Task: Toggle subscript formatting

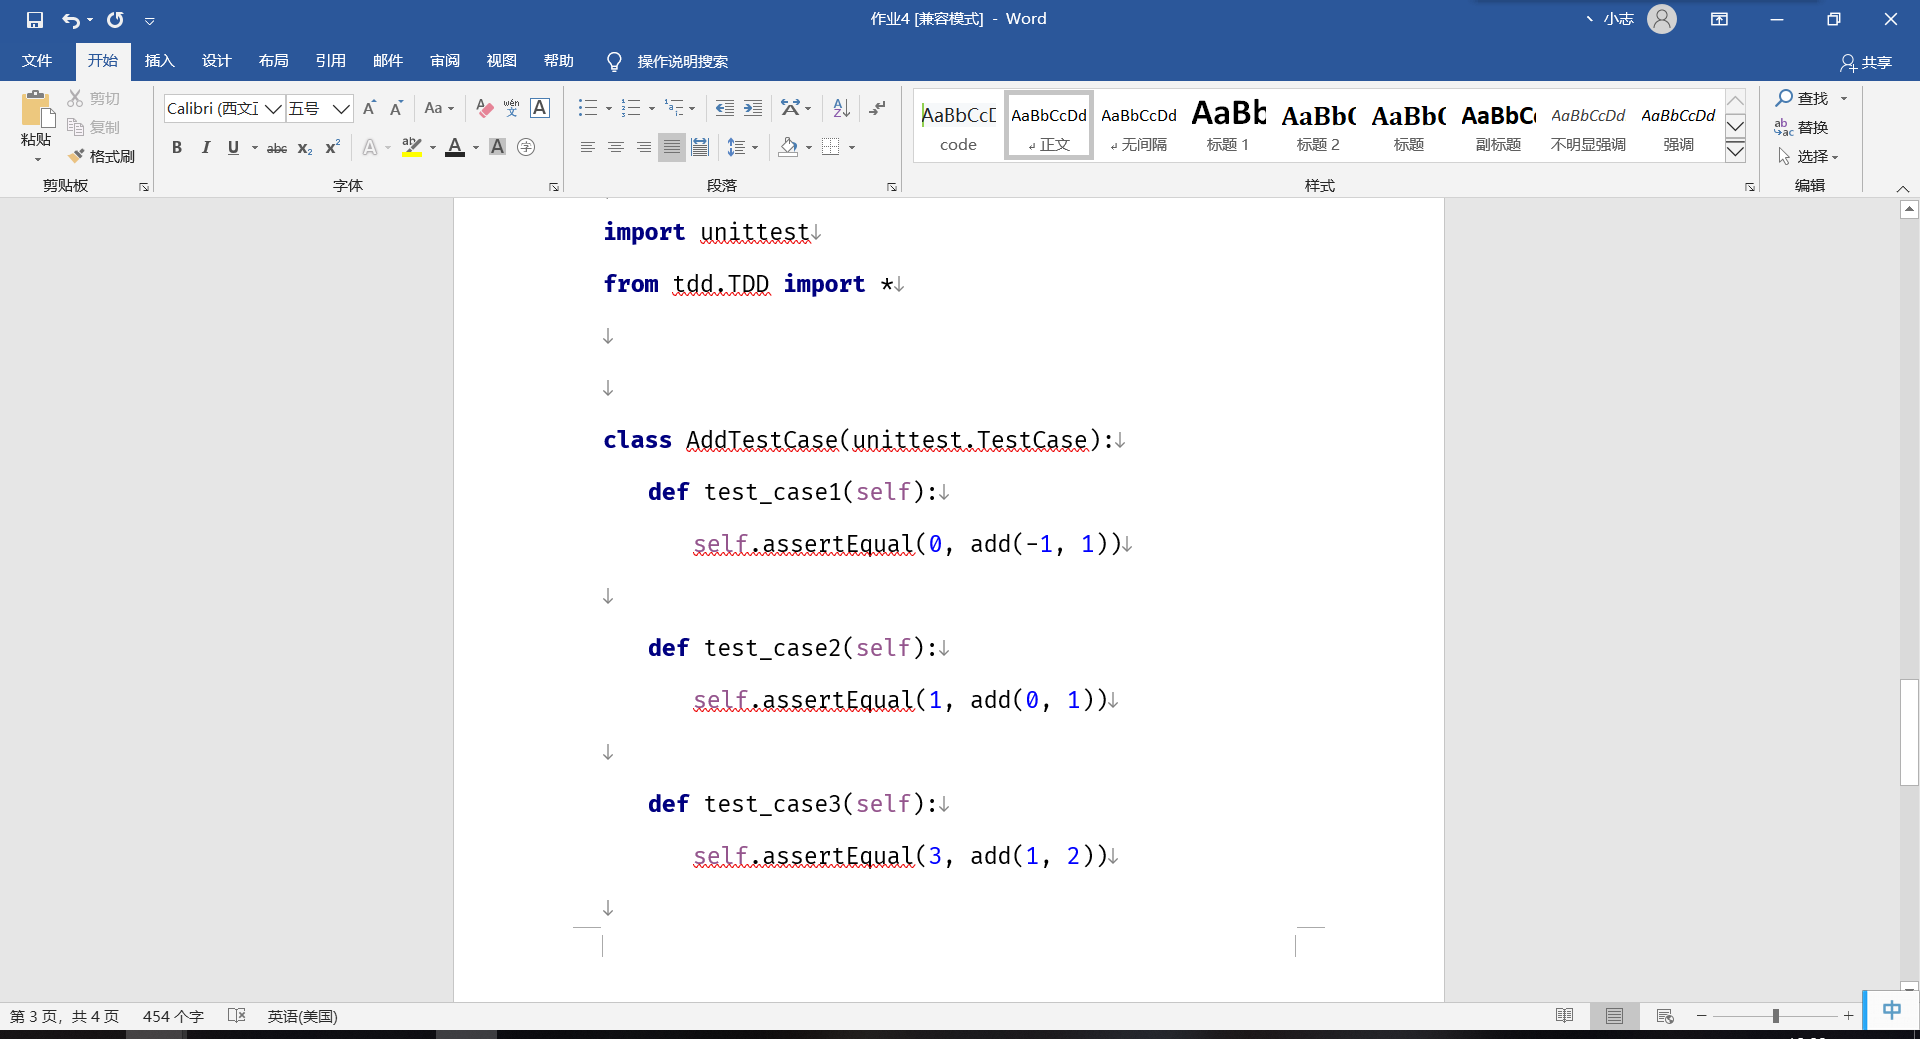Action: click(x=303, y=148)
